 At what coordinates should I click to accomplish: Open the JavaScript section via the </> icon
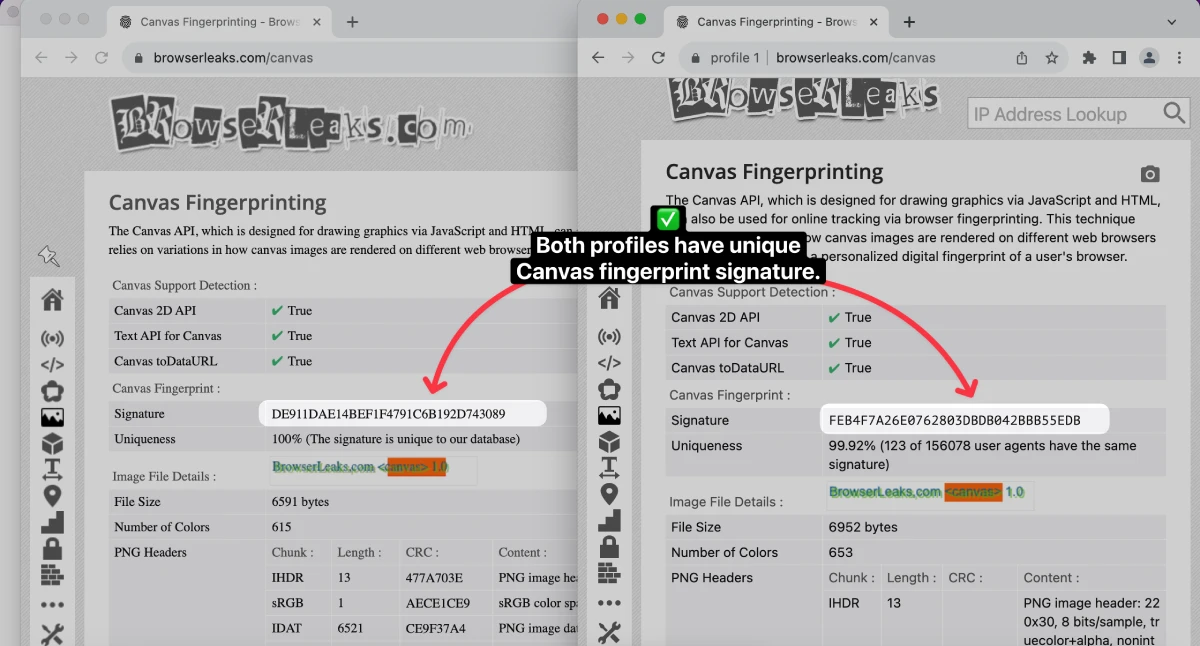tap(610, 363)
